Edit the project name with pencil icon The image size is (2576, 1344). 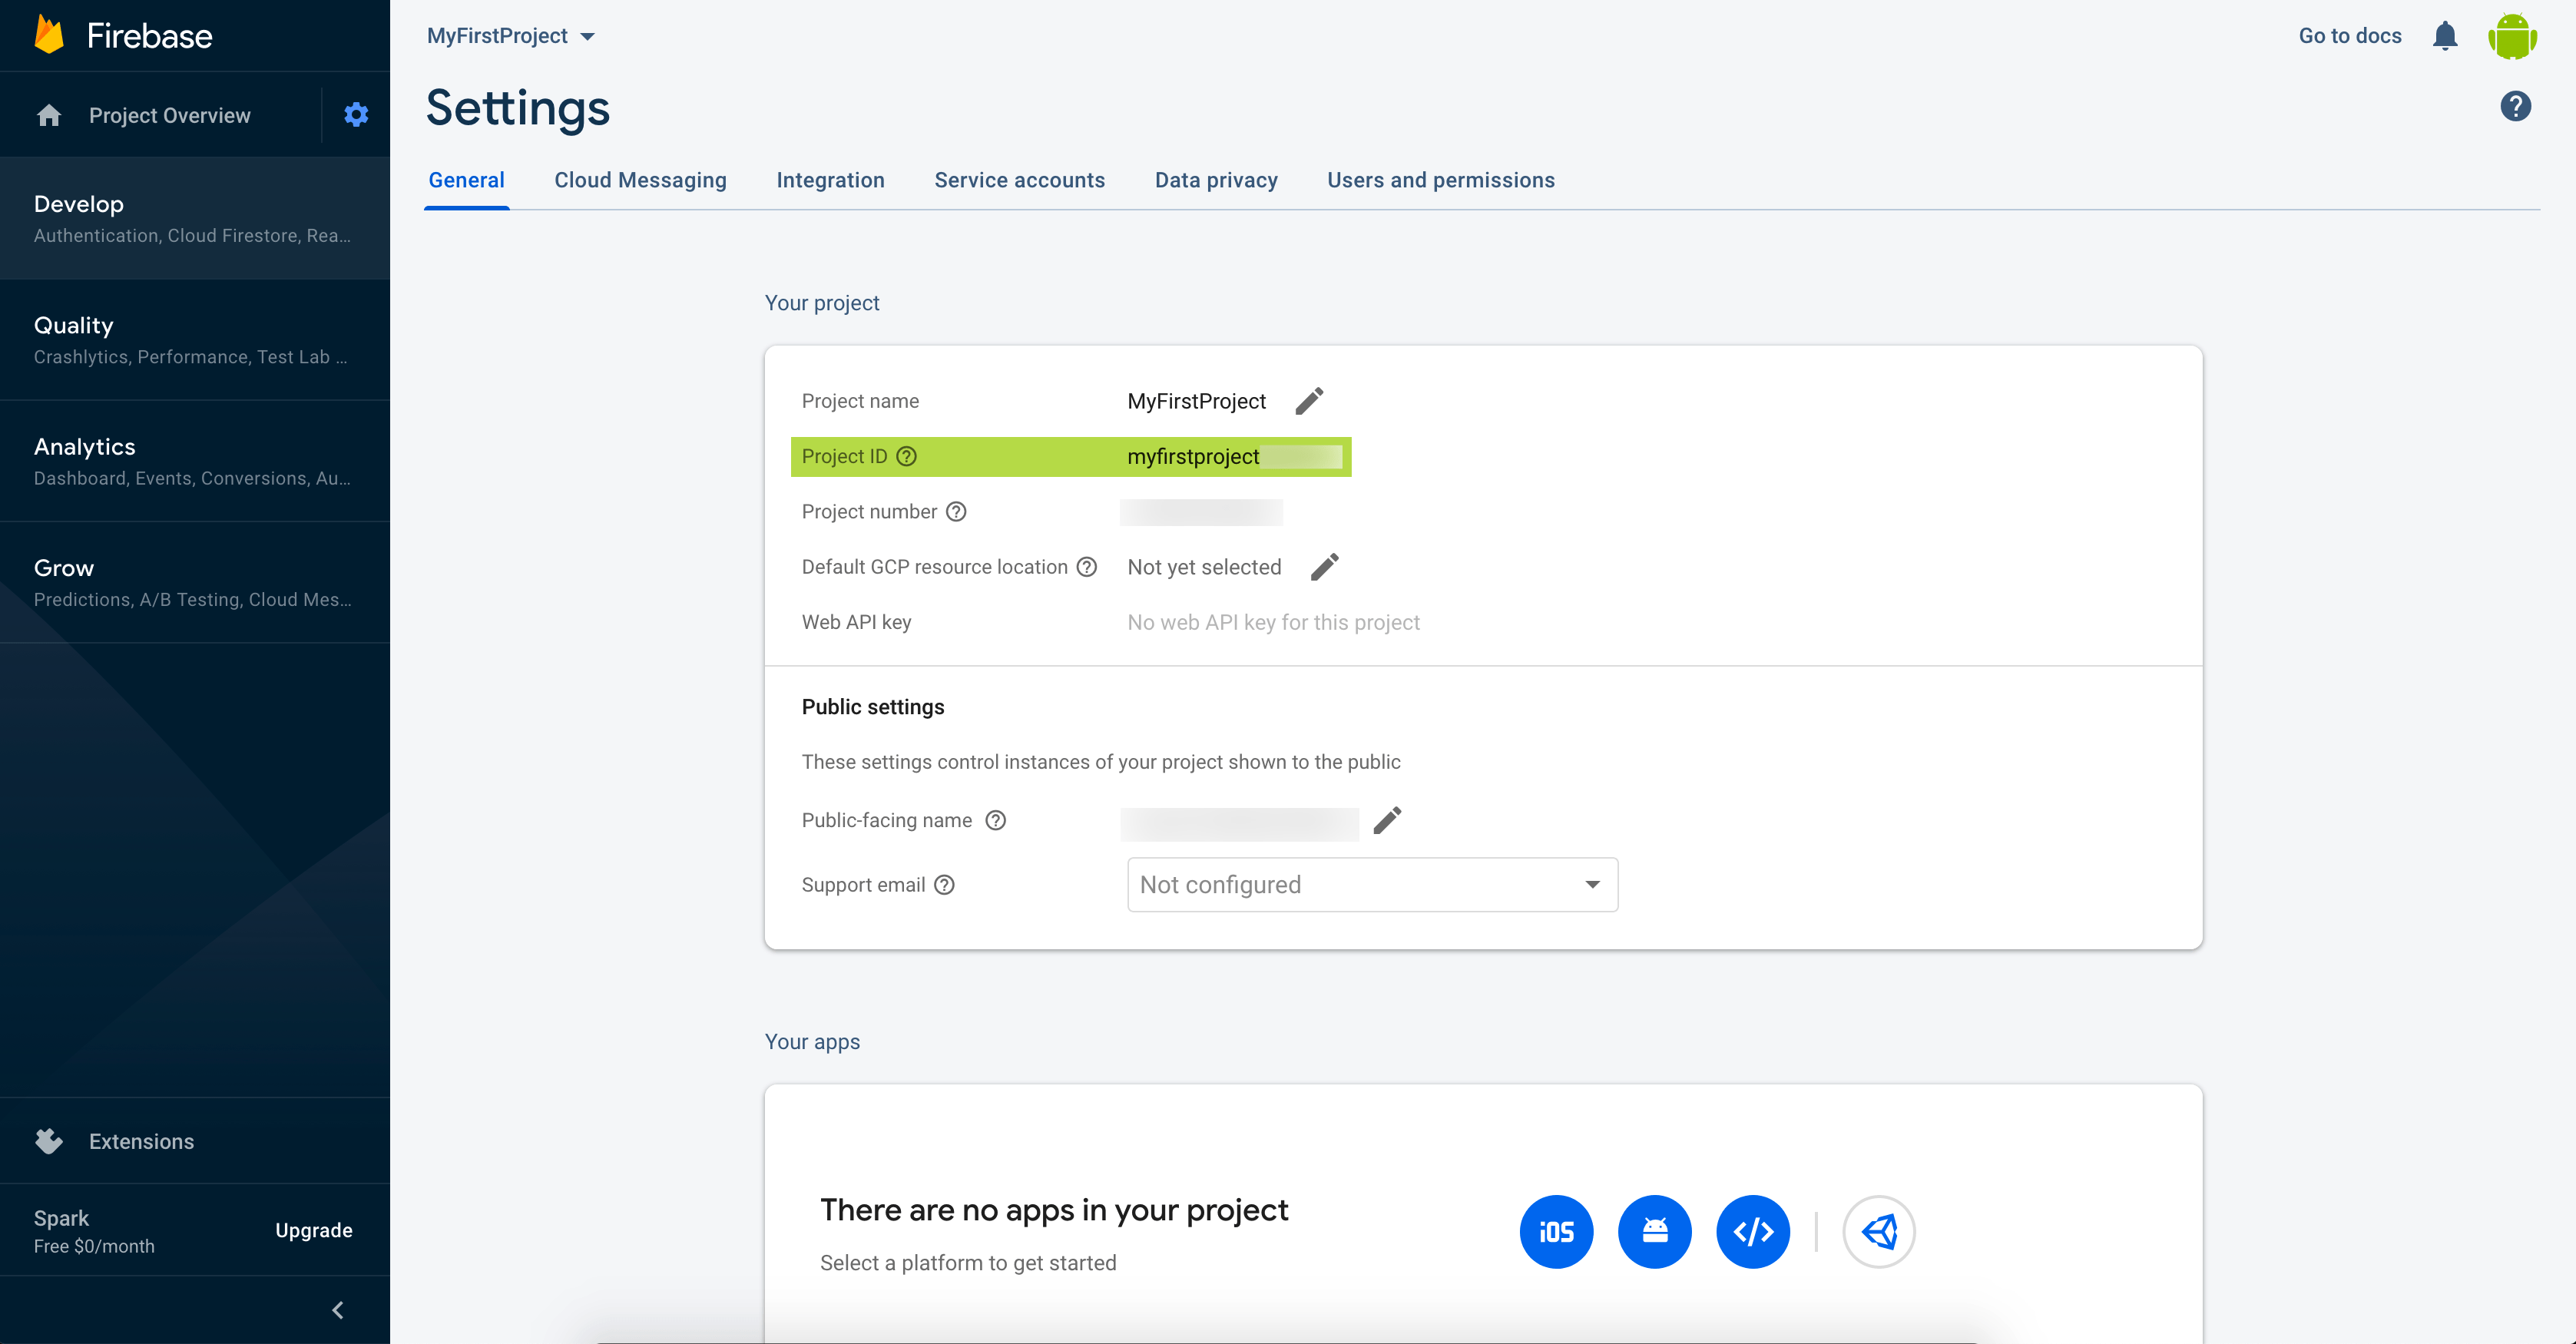point(1309,401)
